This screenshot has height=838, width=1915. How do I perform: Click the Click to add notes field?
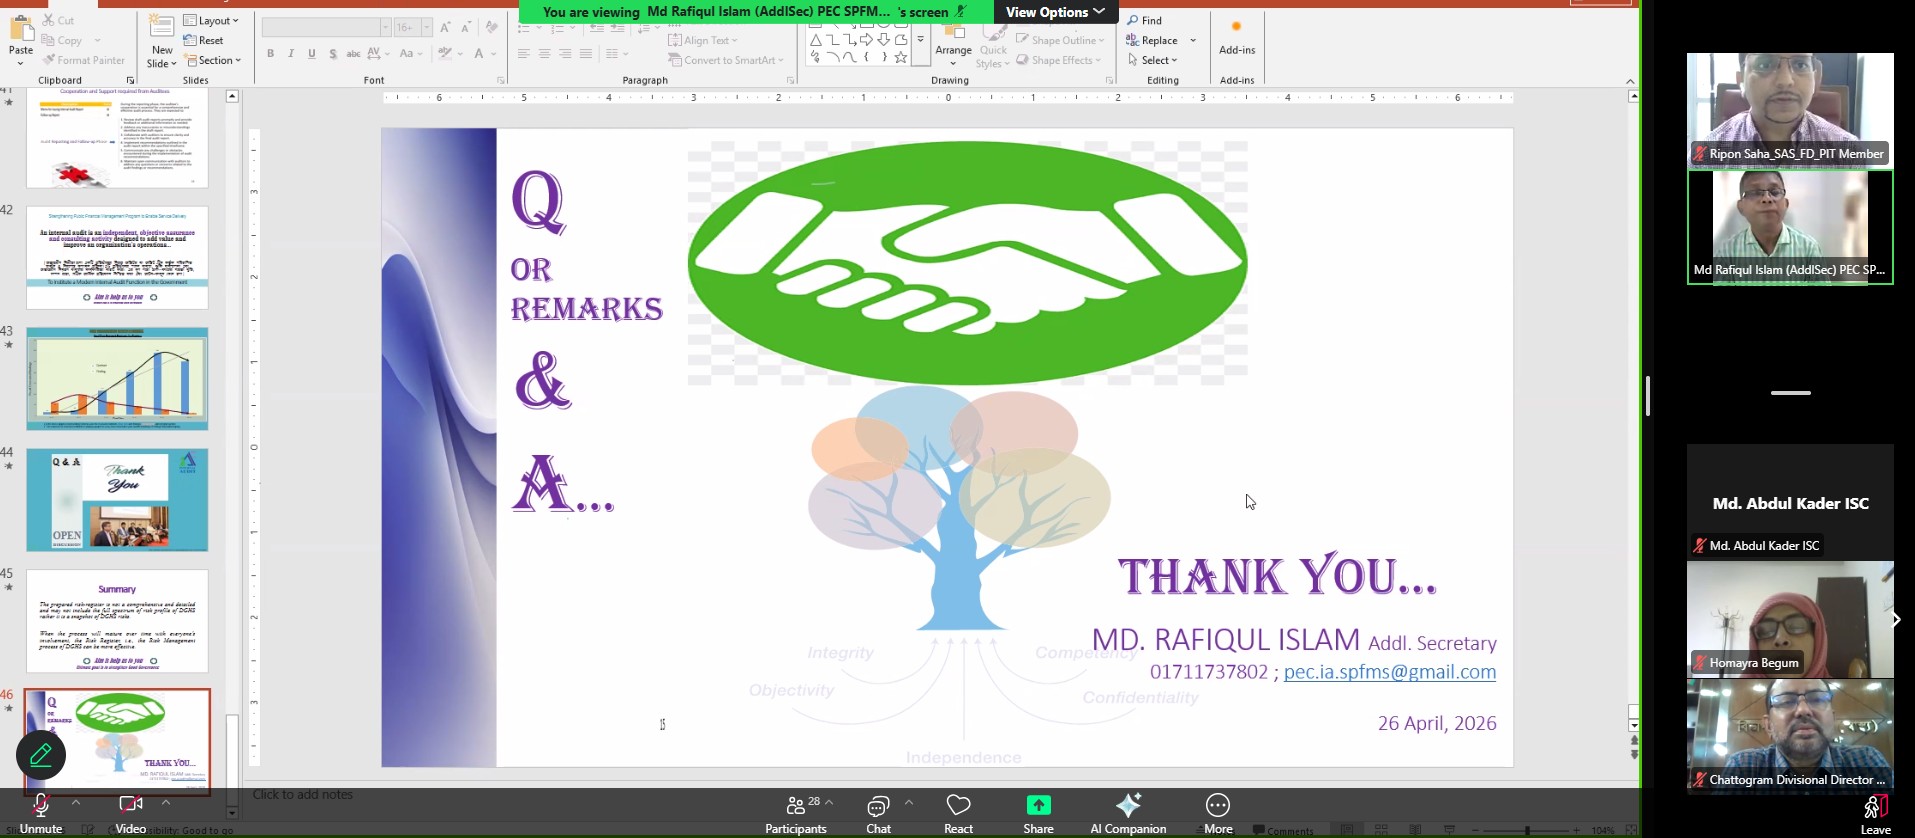[x=302, y=794]
